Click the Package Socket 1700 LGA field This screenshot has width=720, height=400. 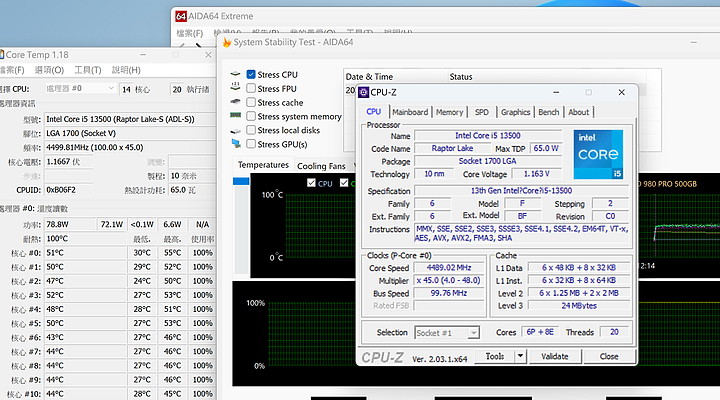click(x=488, y=161)
